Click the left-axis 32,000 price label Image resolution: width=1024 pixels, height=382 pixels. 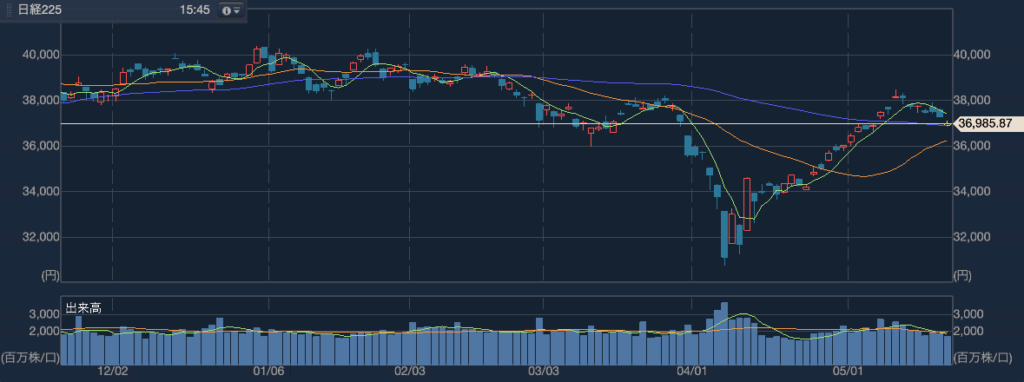[39, 237]
